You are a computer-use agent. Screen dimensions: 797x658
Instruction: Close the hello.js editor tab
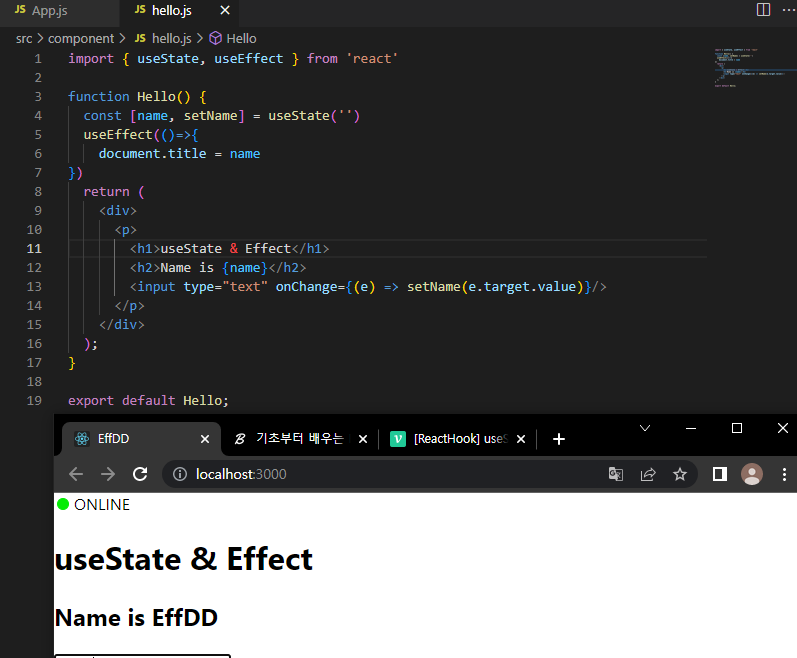point(225,11)
